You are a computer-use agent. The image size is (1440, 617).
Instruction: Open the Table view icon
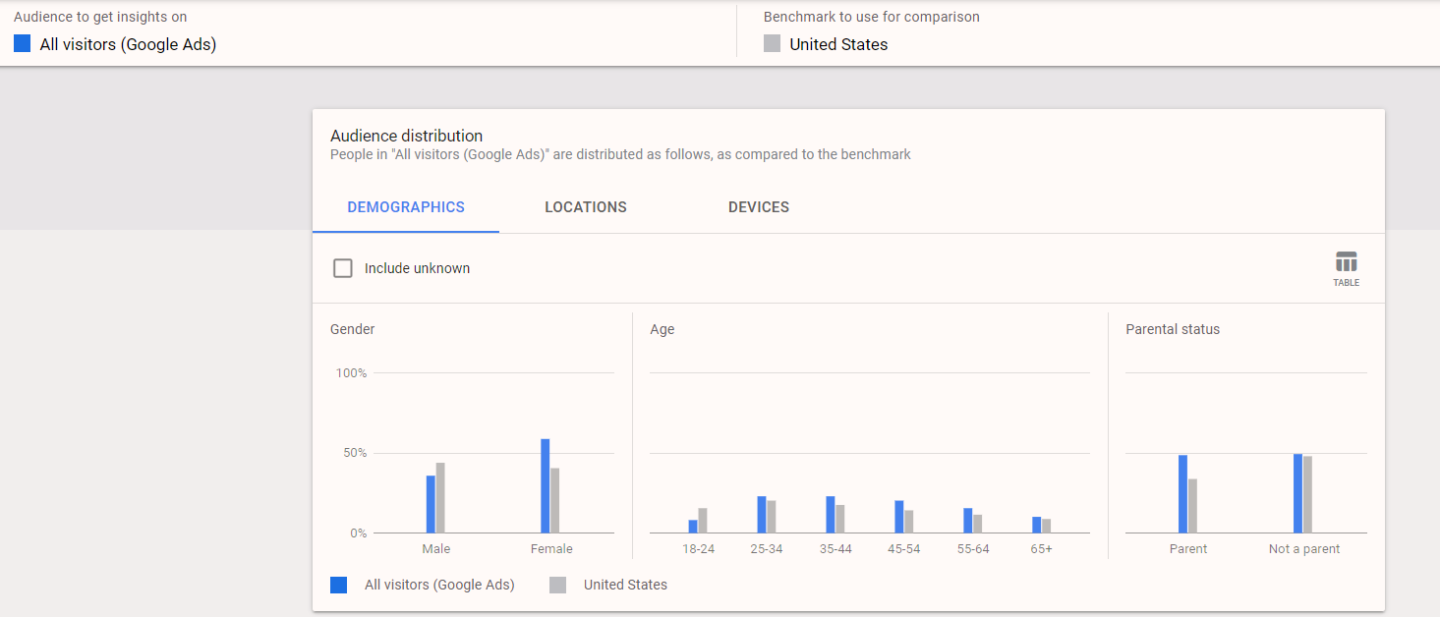[1346, 268]
